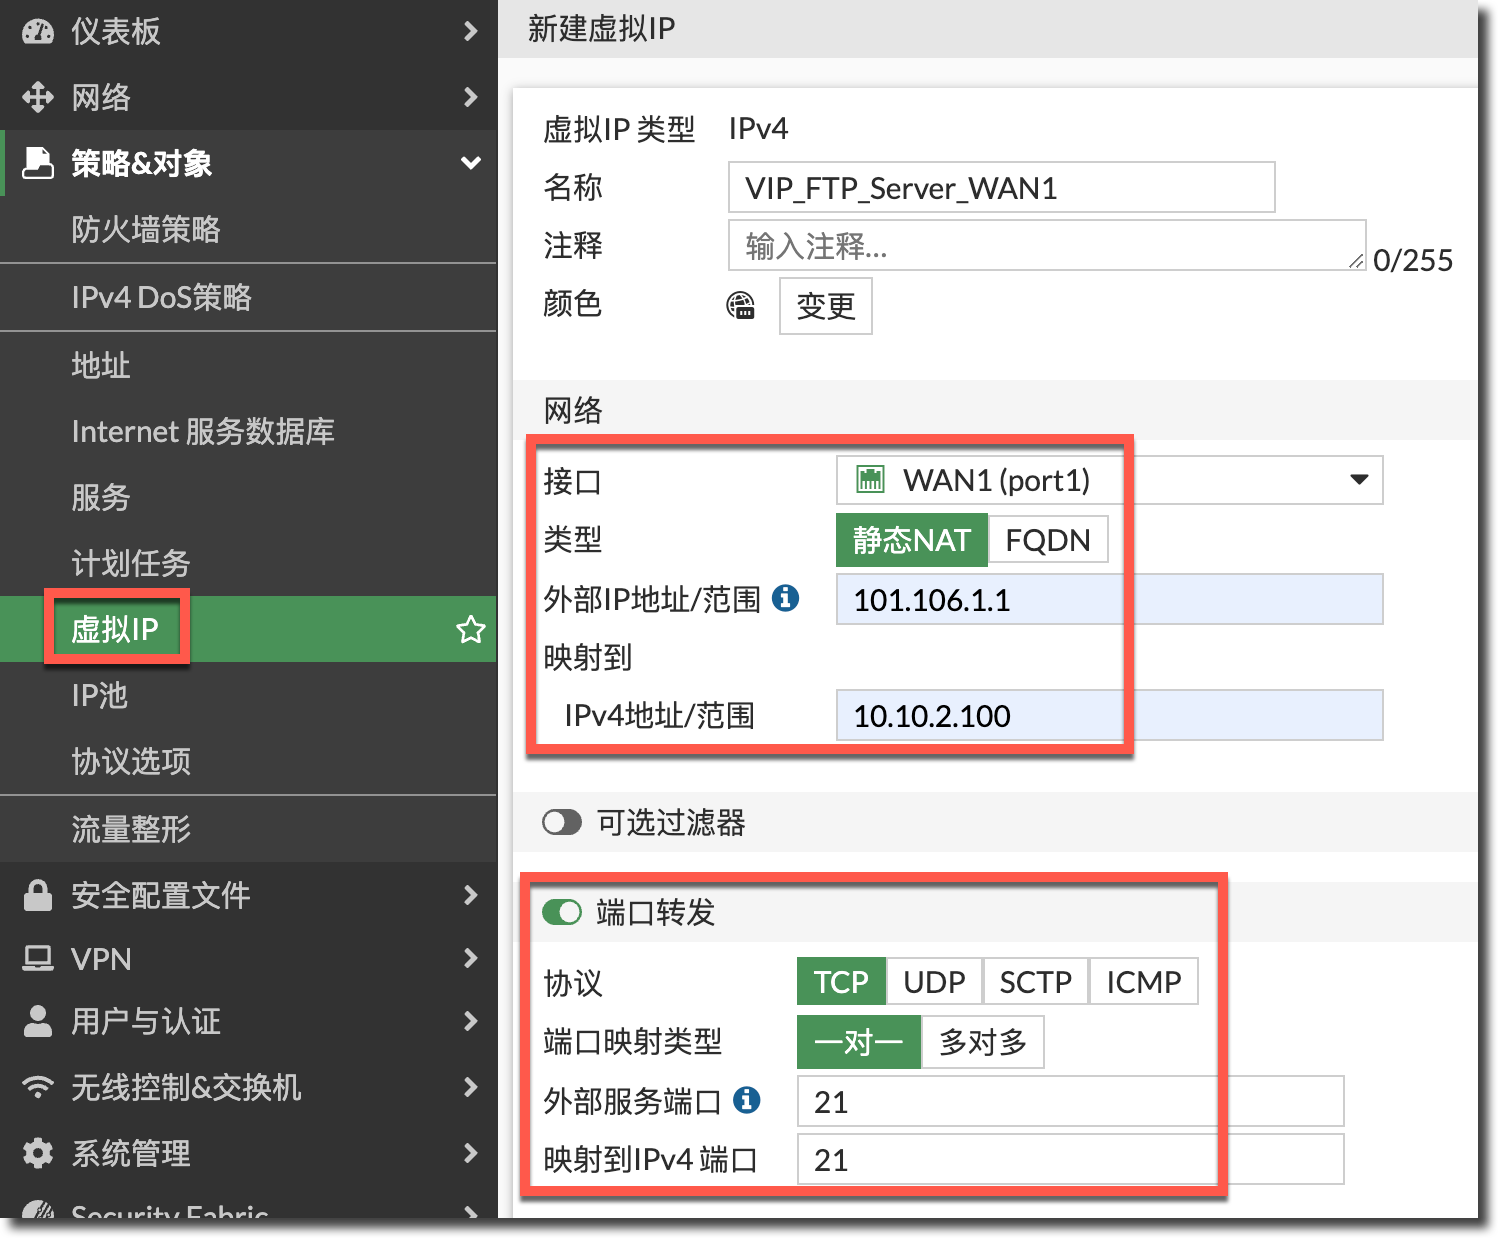The width and height of the screenshot is (1498, 1238).
Task: Click the lock icon for 安全配置文件
Action: [x=38, y=895]
